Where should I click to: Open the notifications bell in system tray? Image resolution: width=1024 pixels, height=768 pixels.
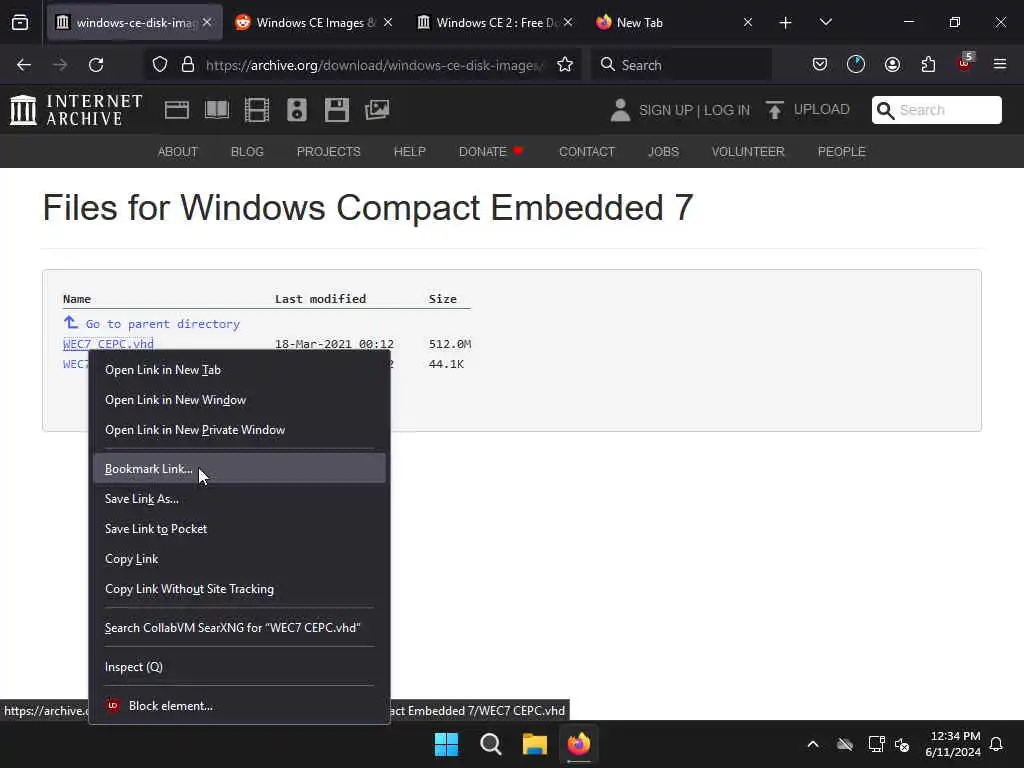click(996, 744)
